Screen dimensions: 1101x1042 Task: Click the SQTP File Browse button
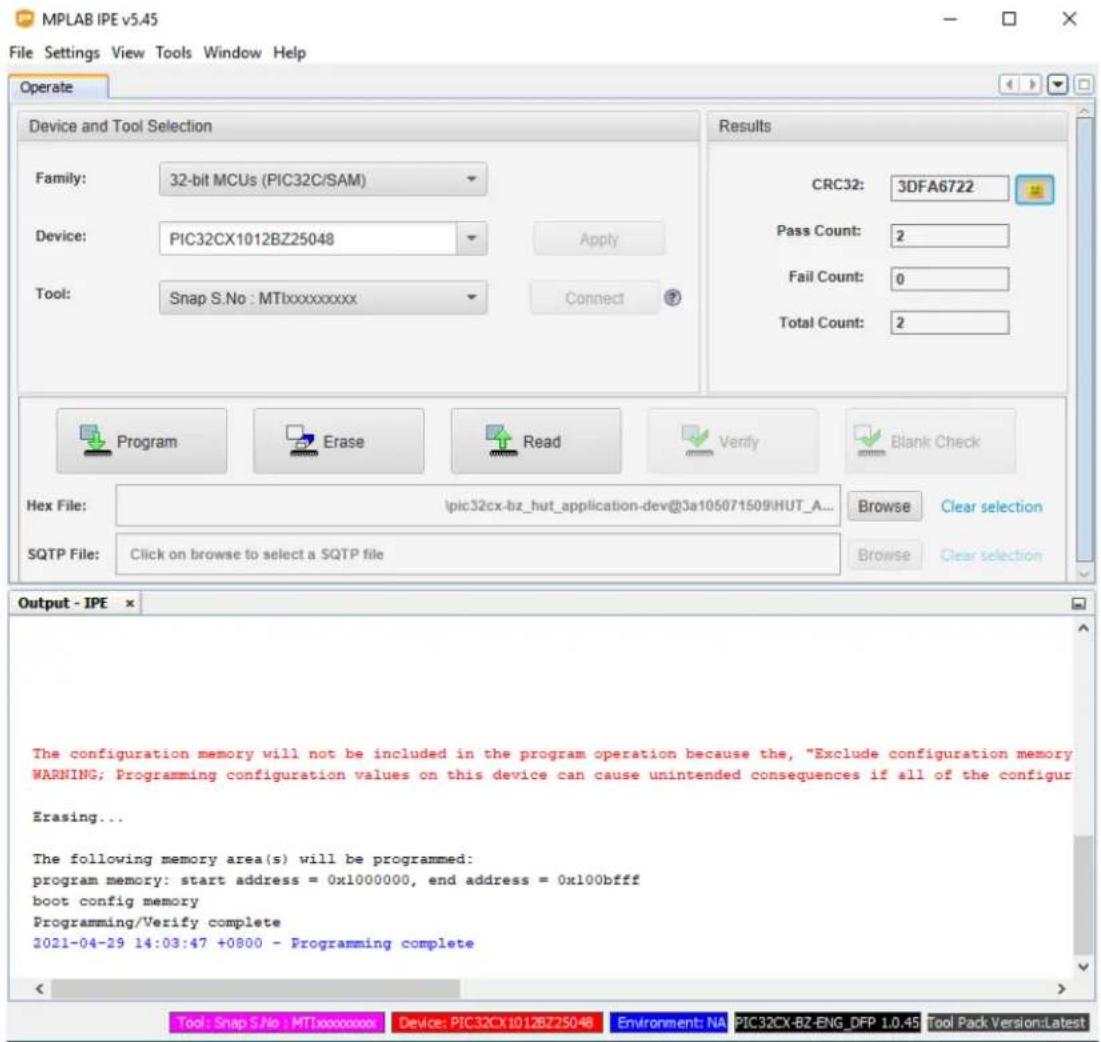(884, 555)
